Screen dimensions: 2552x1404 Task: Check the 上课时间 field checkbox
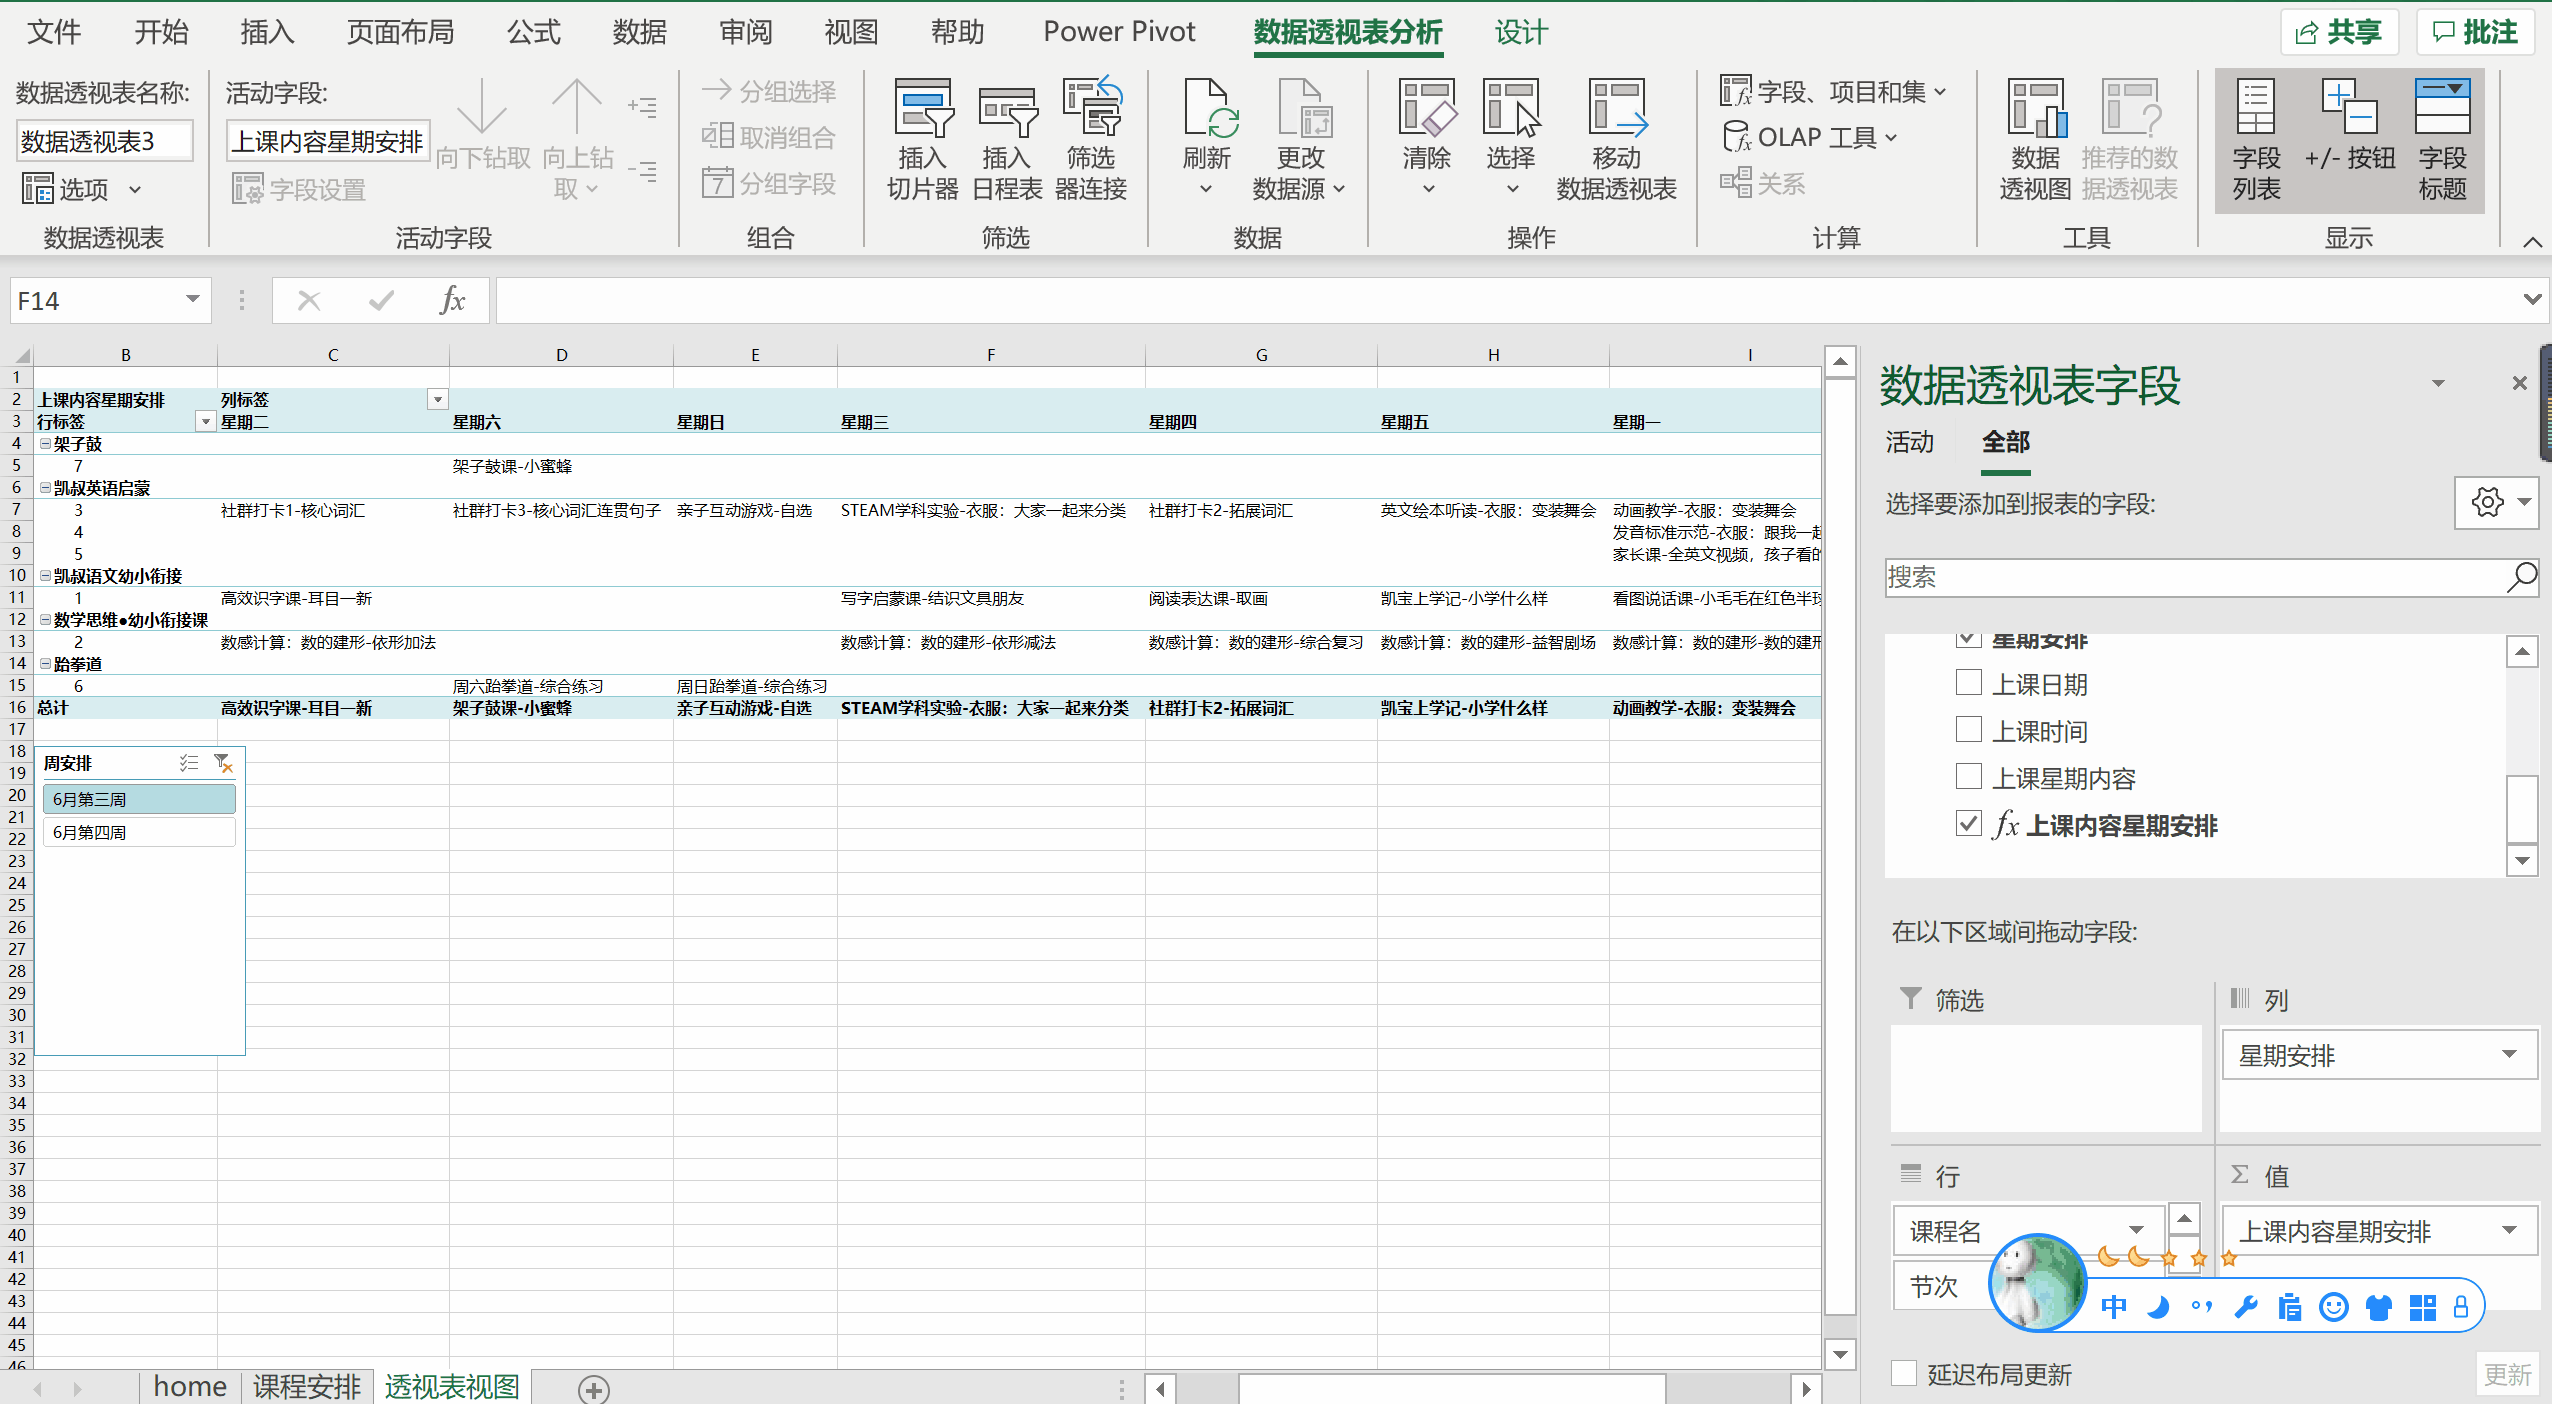click(1968, 730)
